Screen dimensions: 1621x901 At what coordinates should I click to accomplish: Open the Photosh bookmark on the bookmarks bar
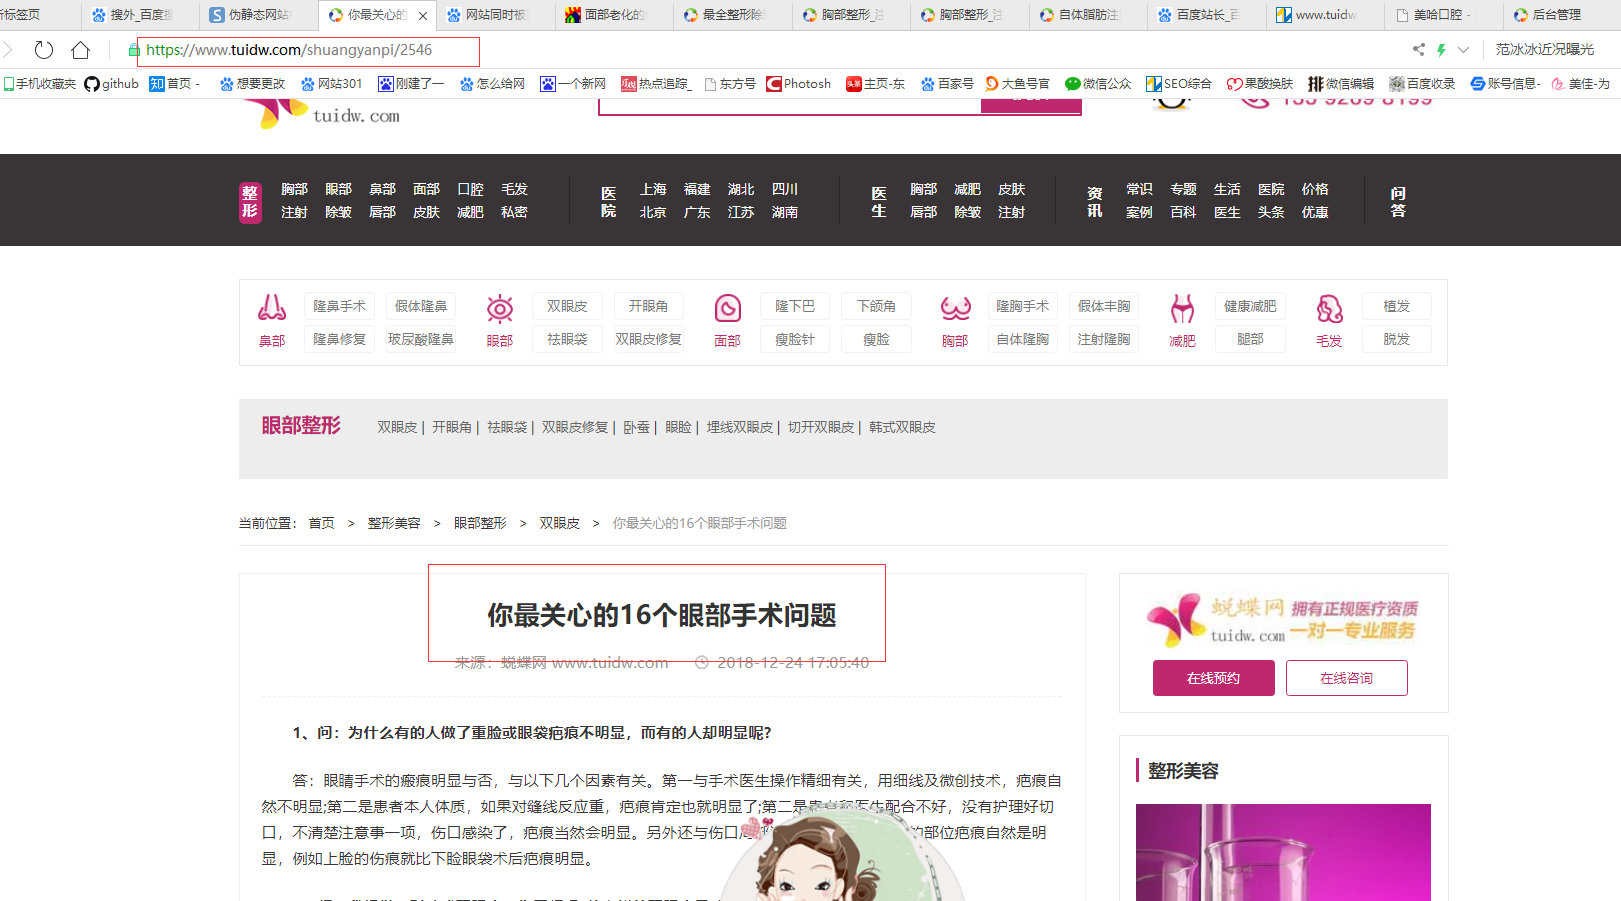(798, 83)
